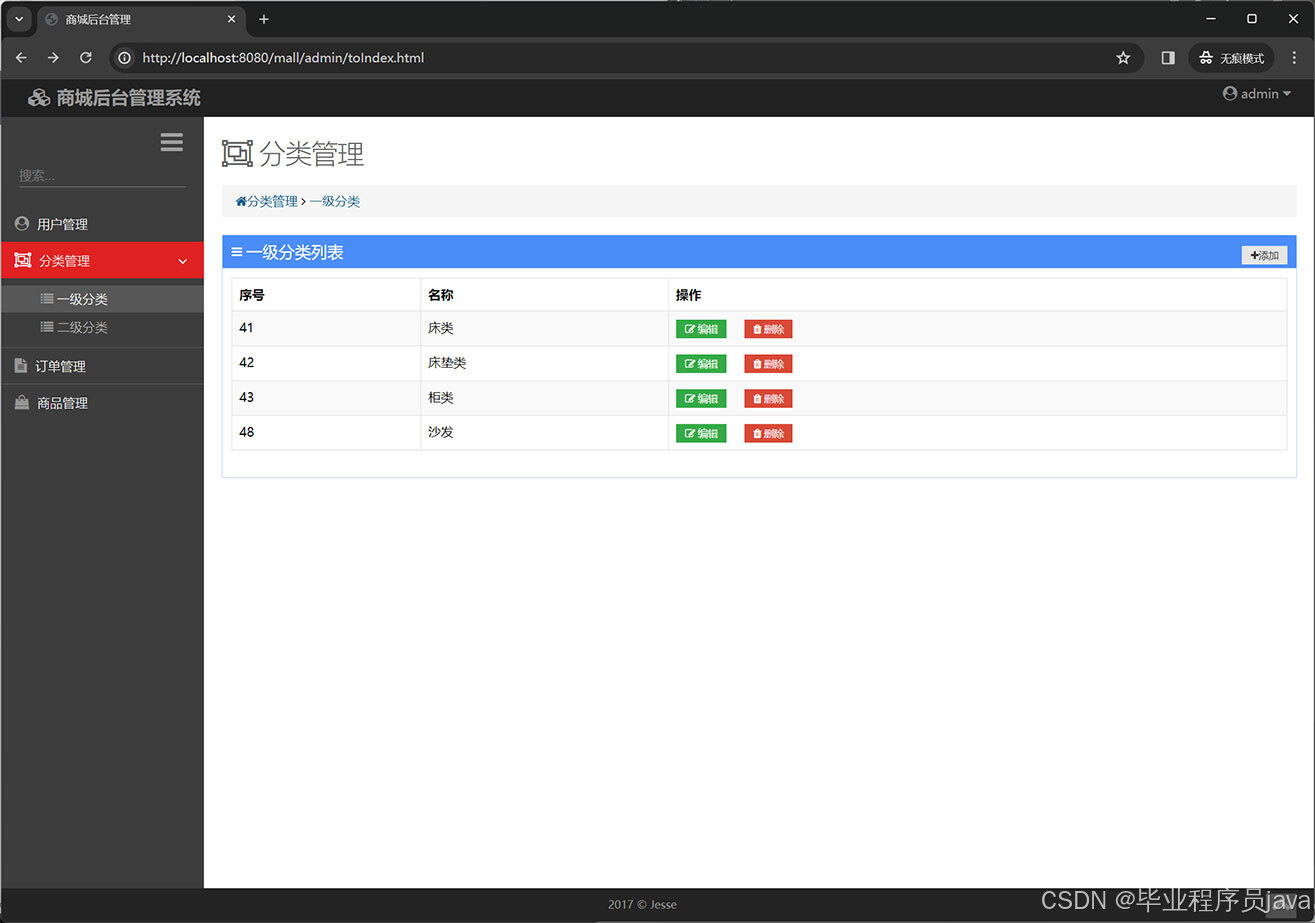Click the chevron next to 分类管理
The image size is (1315, 923).
pos(182,261)
